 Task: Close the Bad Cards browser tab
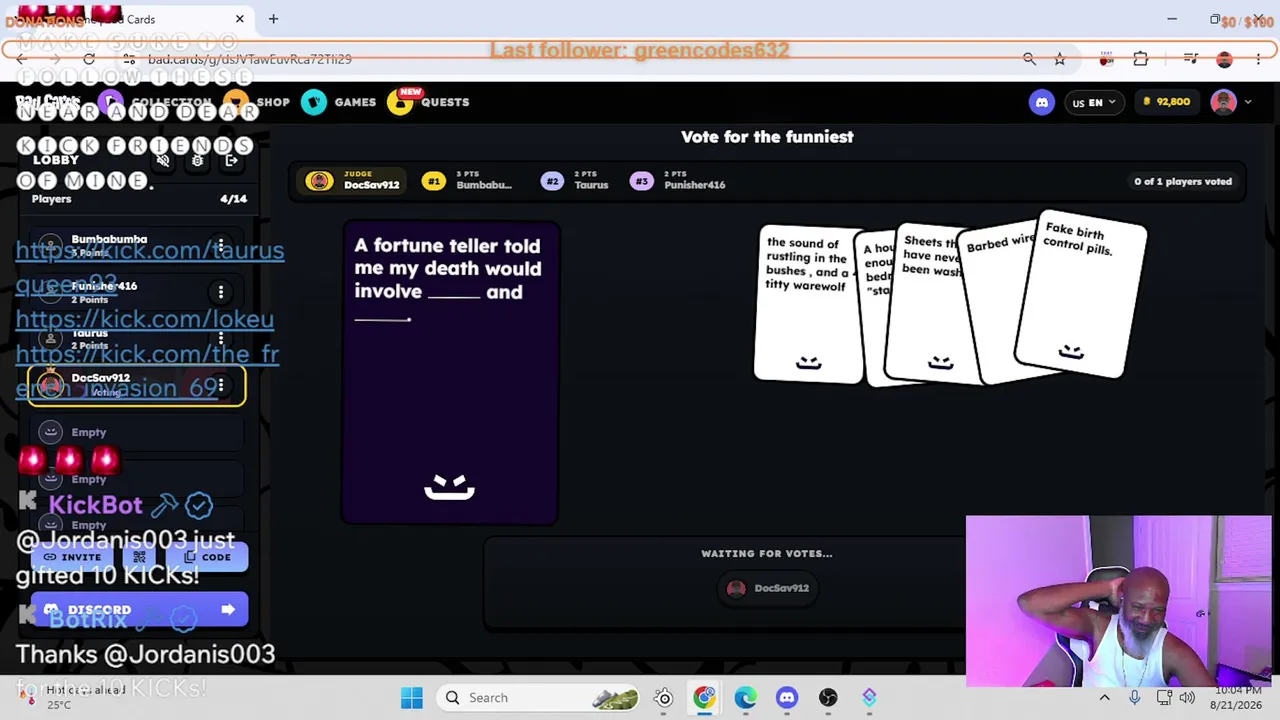(x=240, y=19)
